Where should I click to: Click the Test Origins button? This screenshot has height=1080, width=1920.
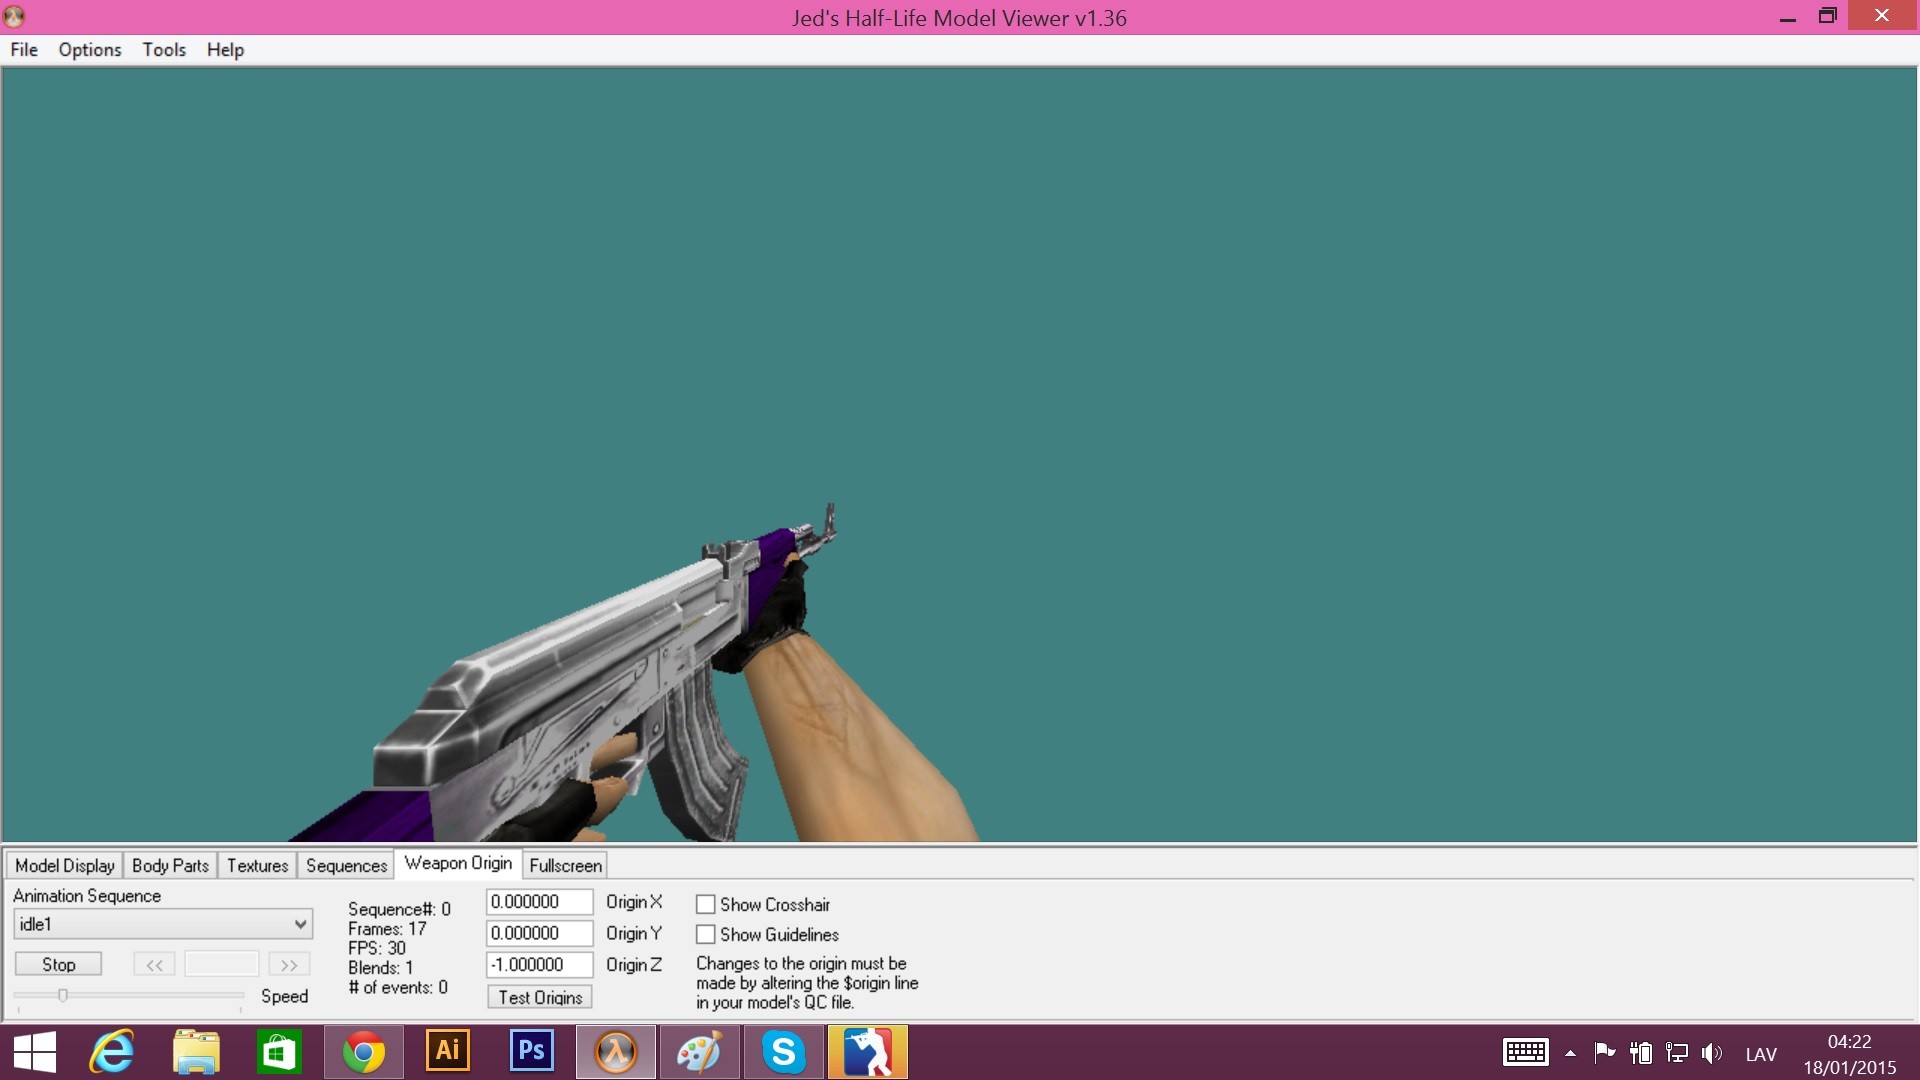(x=540, y=997)
